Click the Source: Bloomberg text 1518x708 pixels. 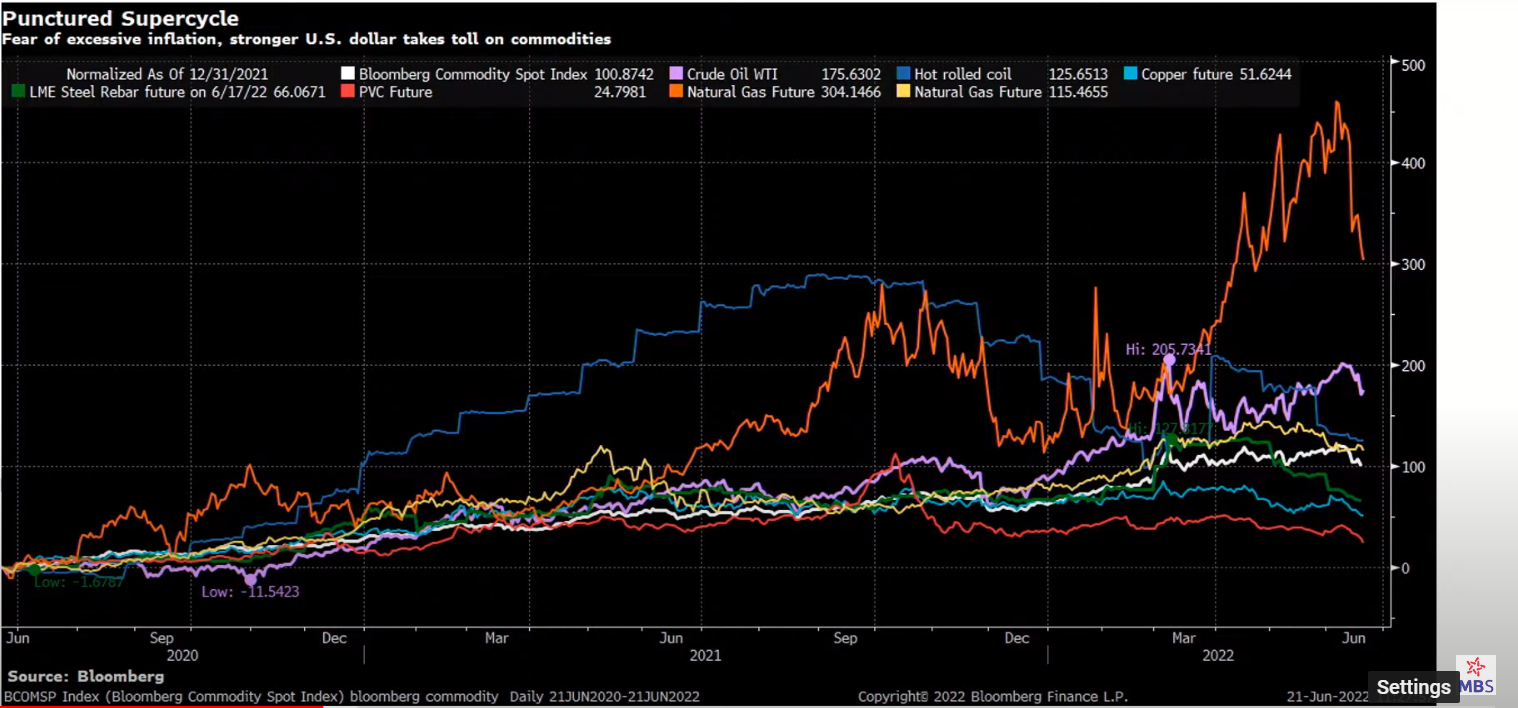tap(86, 677)
